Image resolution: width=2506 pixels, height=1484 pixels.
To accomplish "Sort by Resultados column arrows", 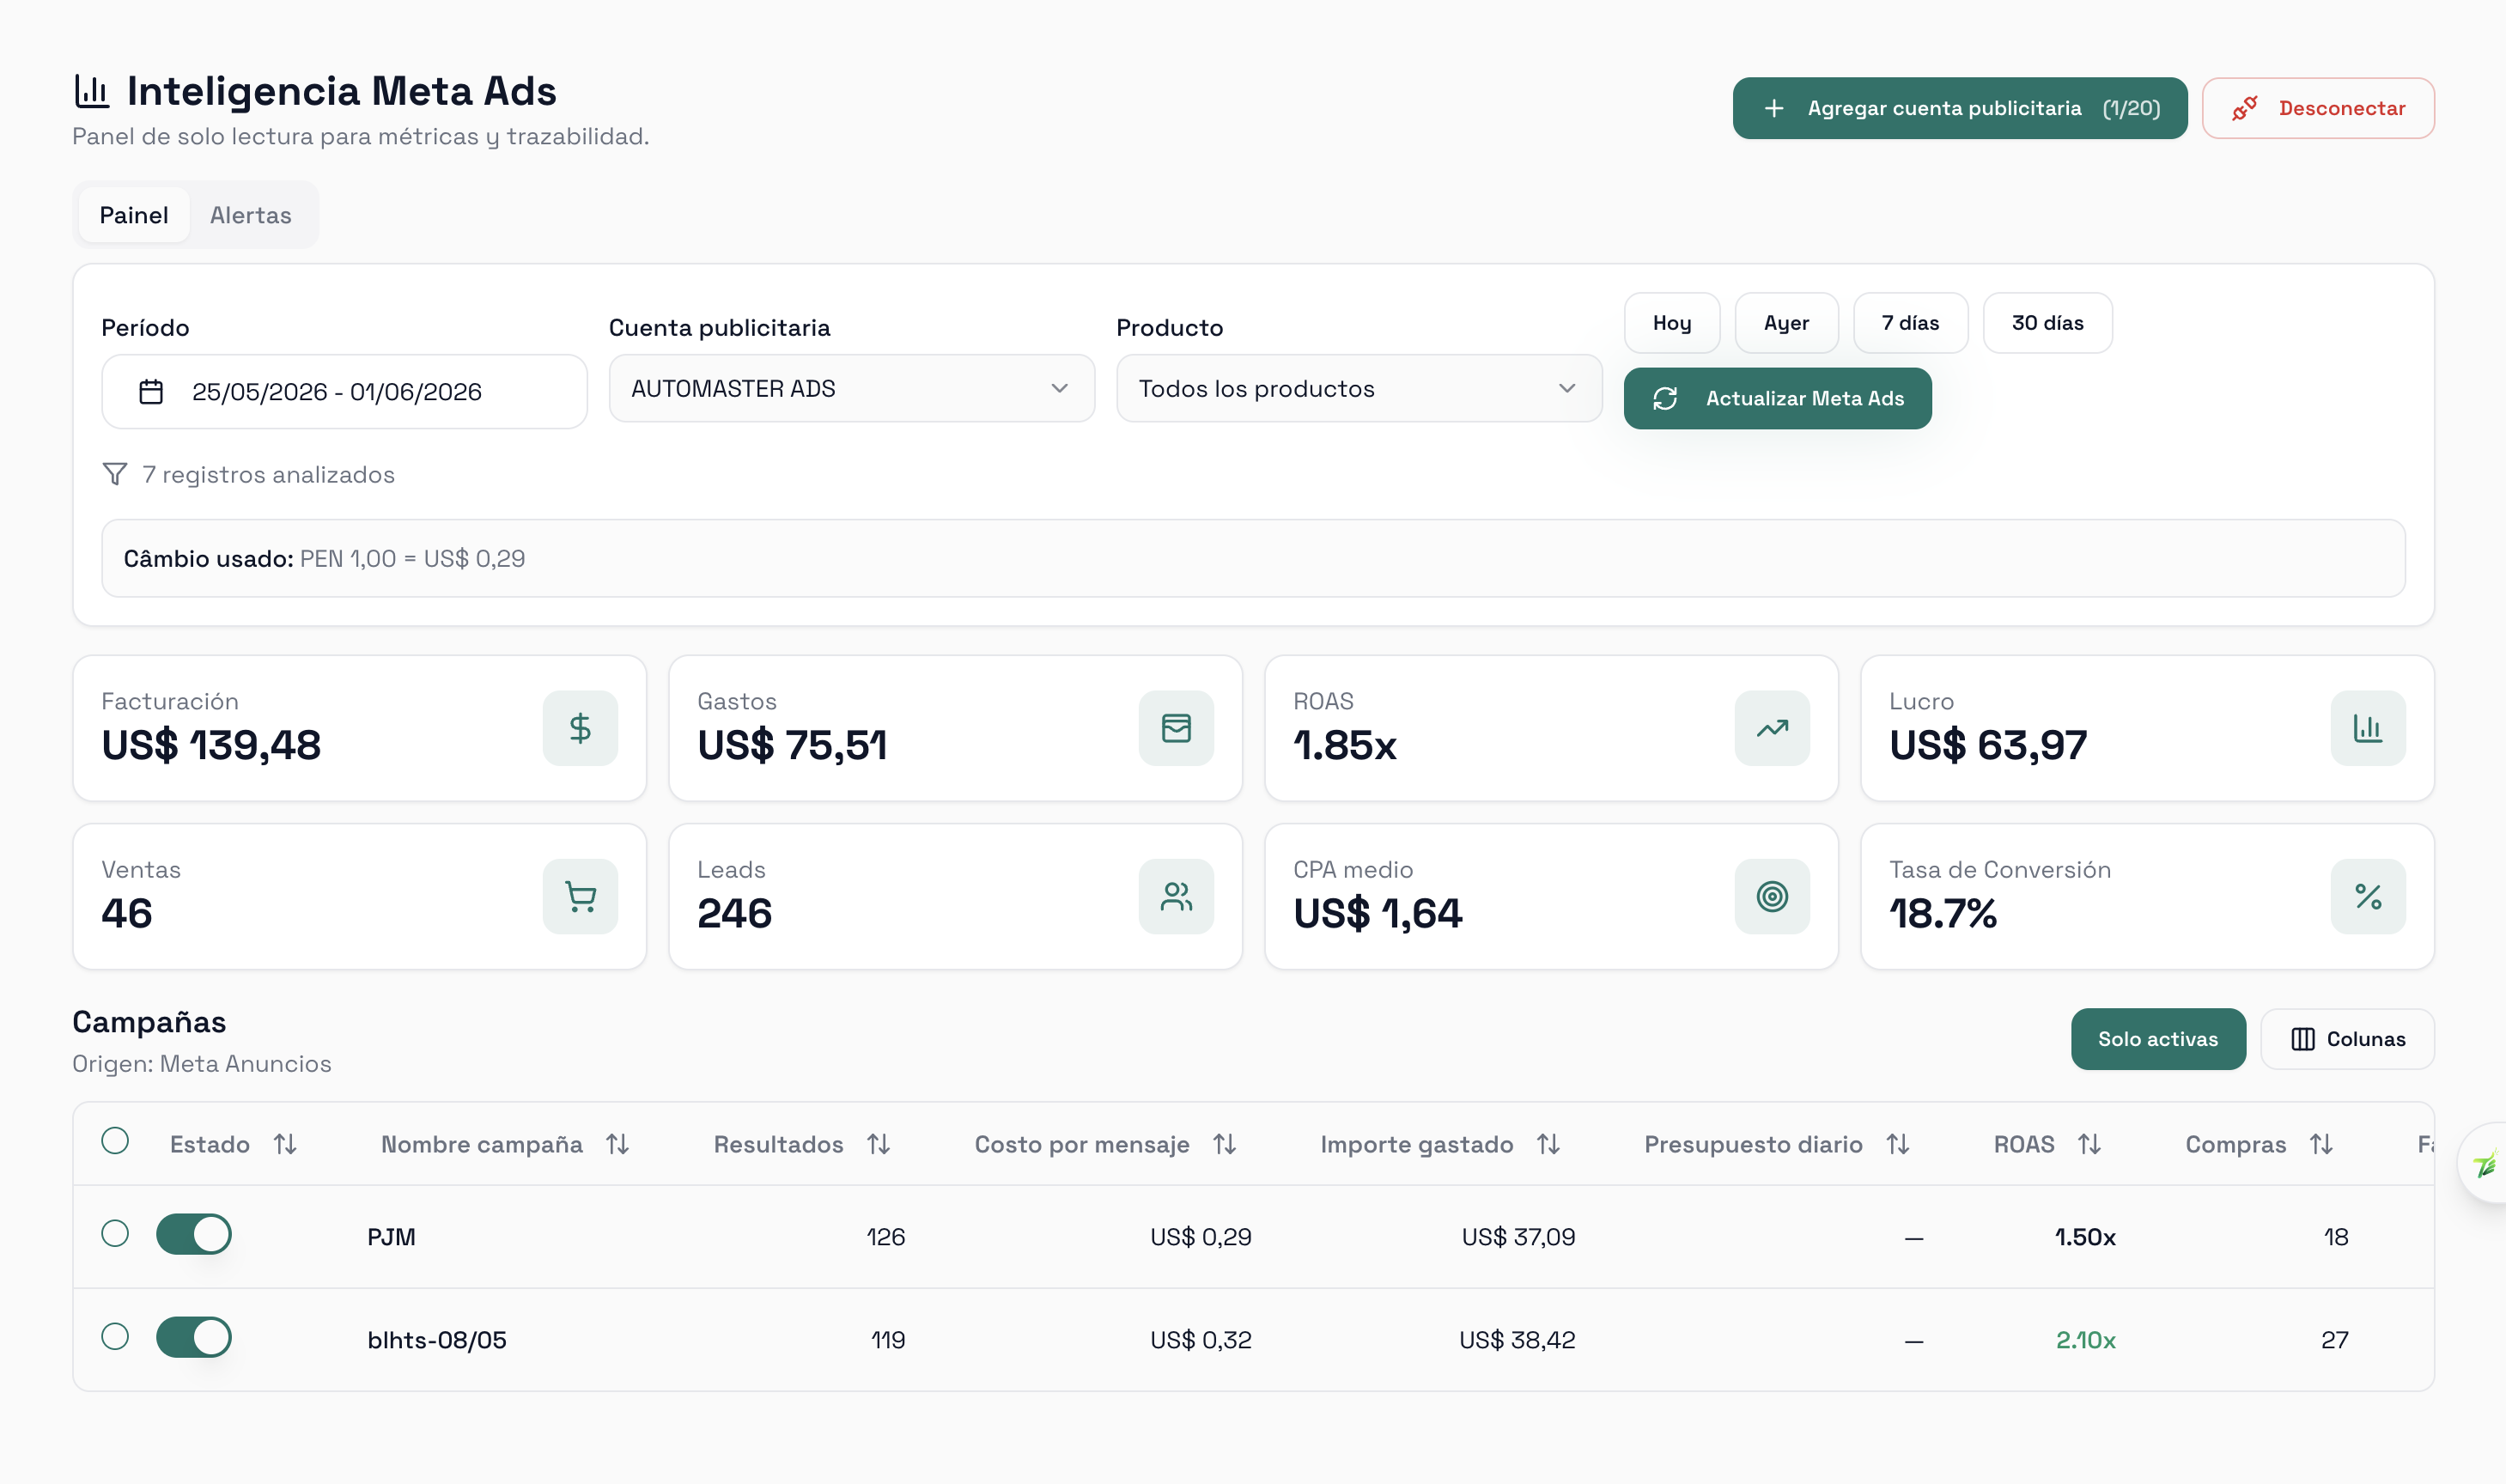I will (x=878, y=1144).
